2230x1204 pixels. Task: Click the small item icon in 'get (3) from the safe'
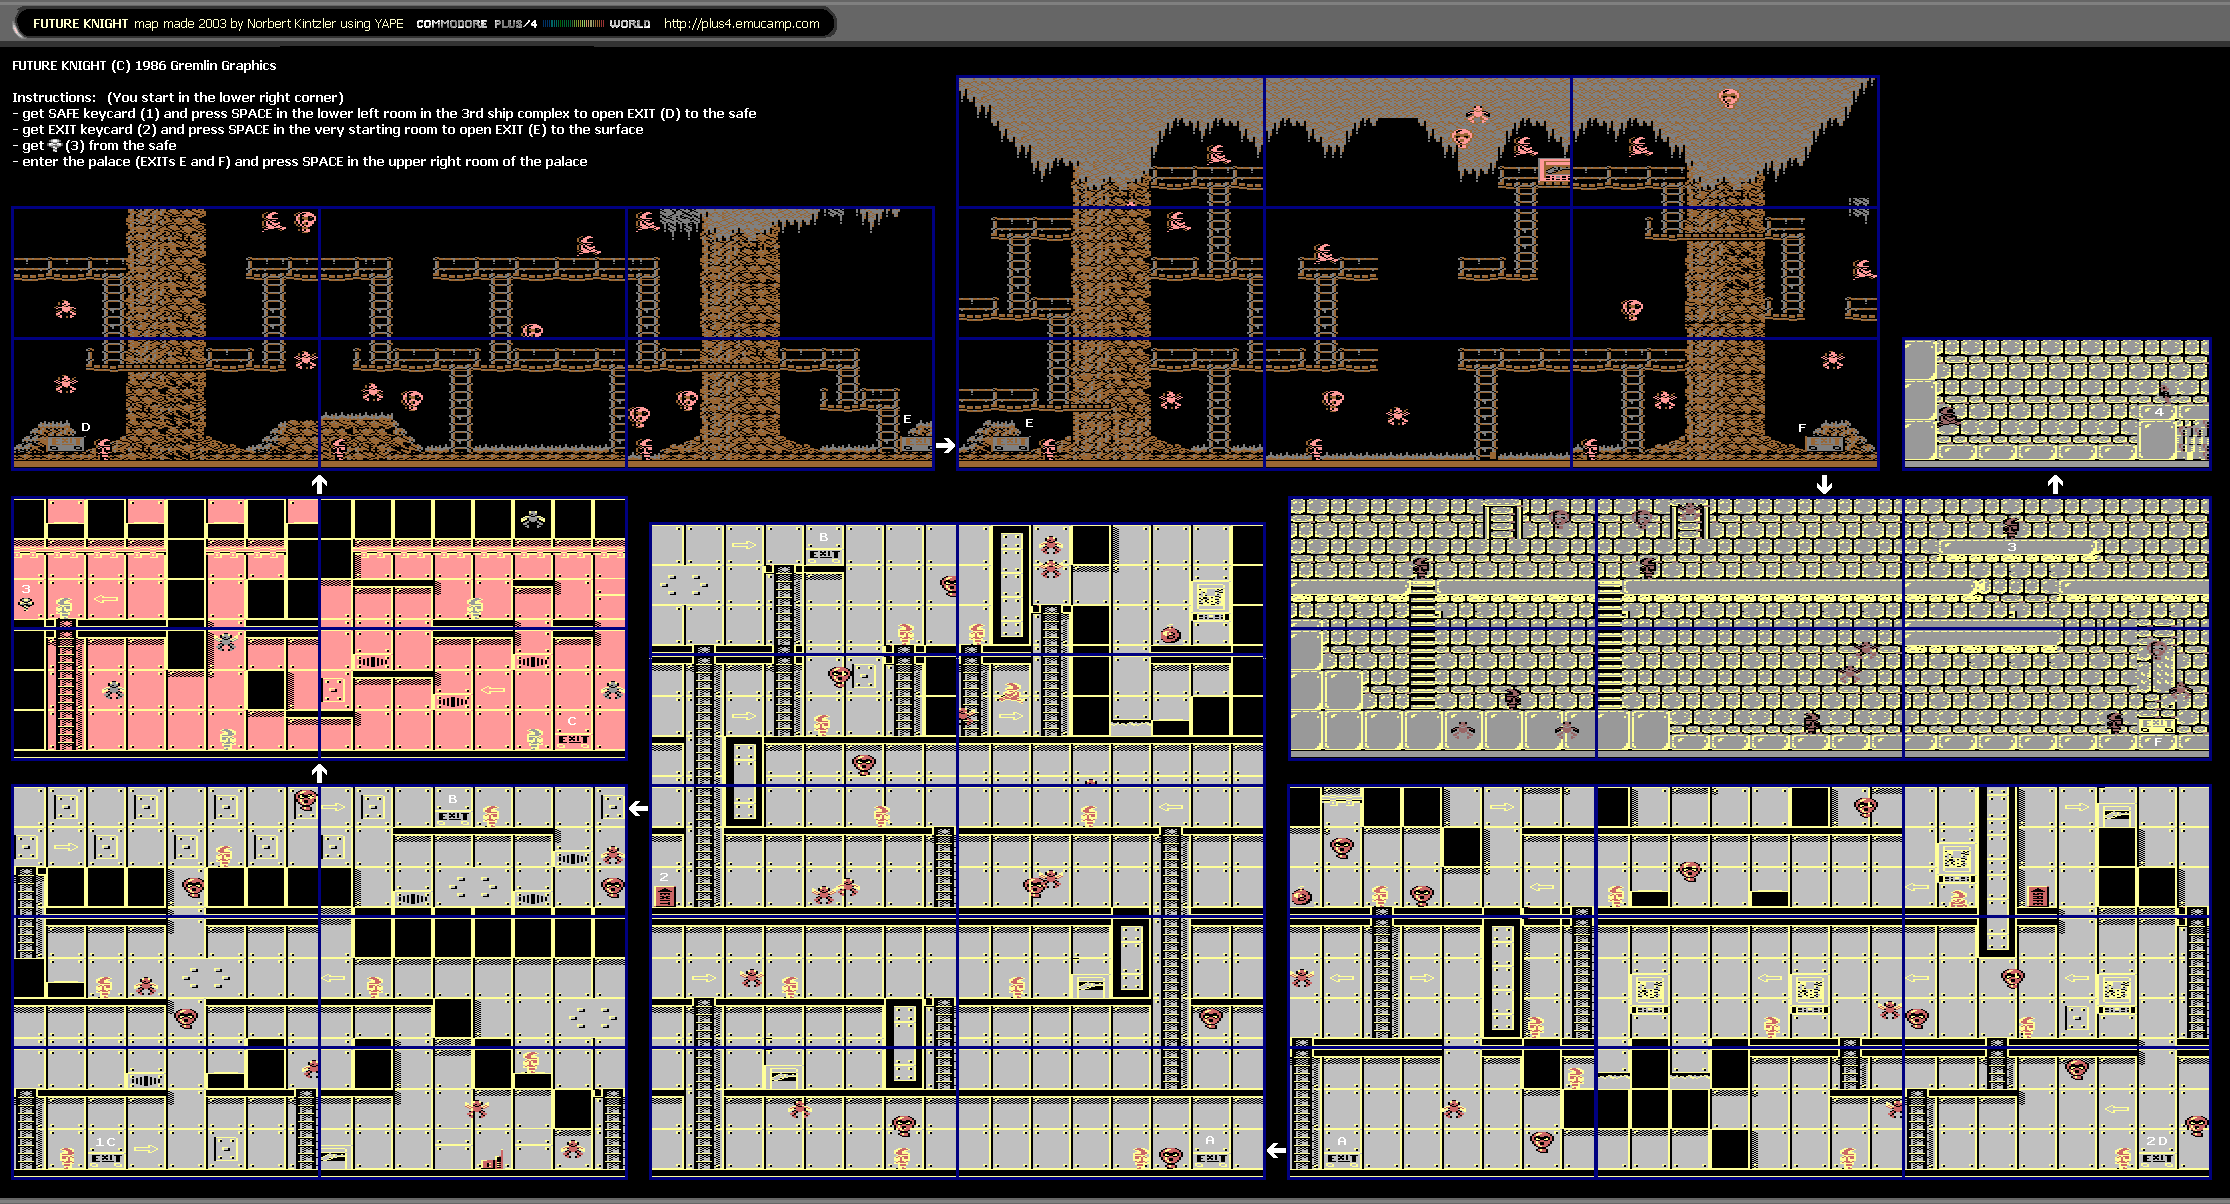pyautogui.click(x=55, y=145)
